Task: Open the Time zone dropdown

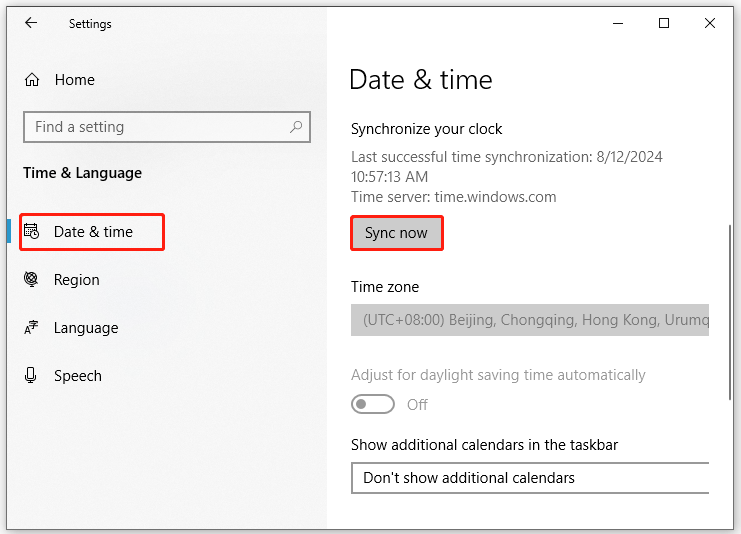Action: pos(530,320)
